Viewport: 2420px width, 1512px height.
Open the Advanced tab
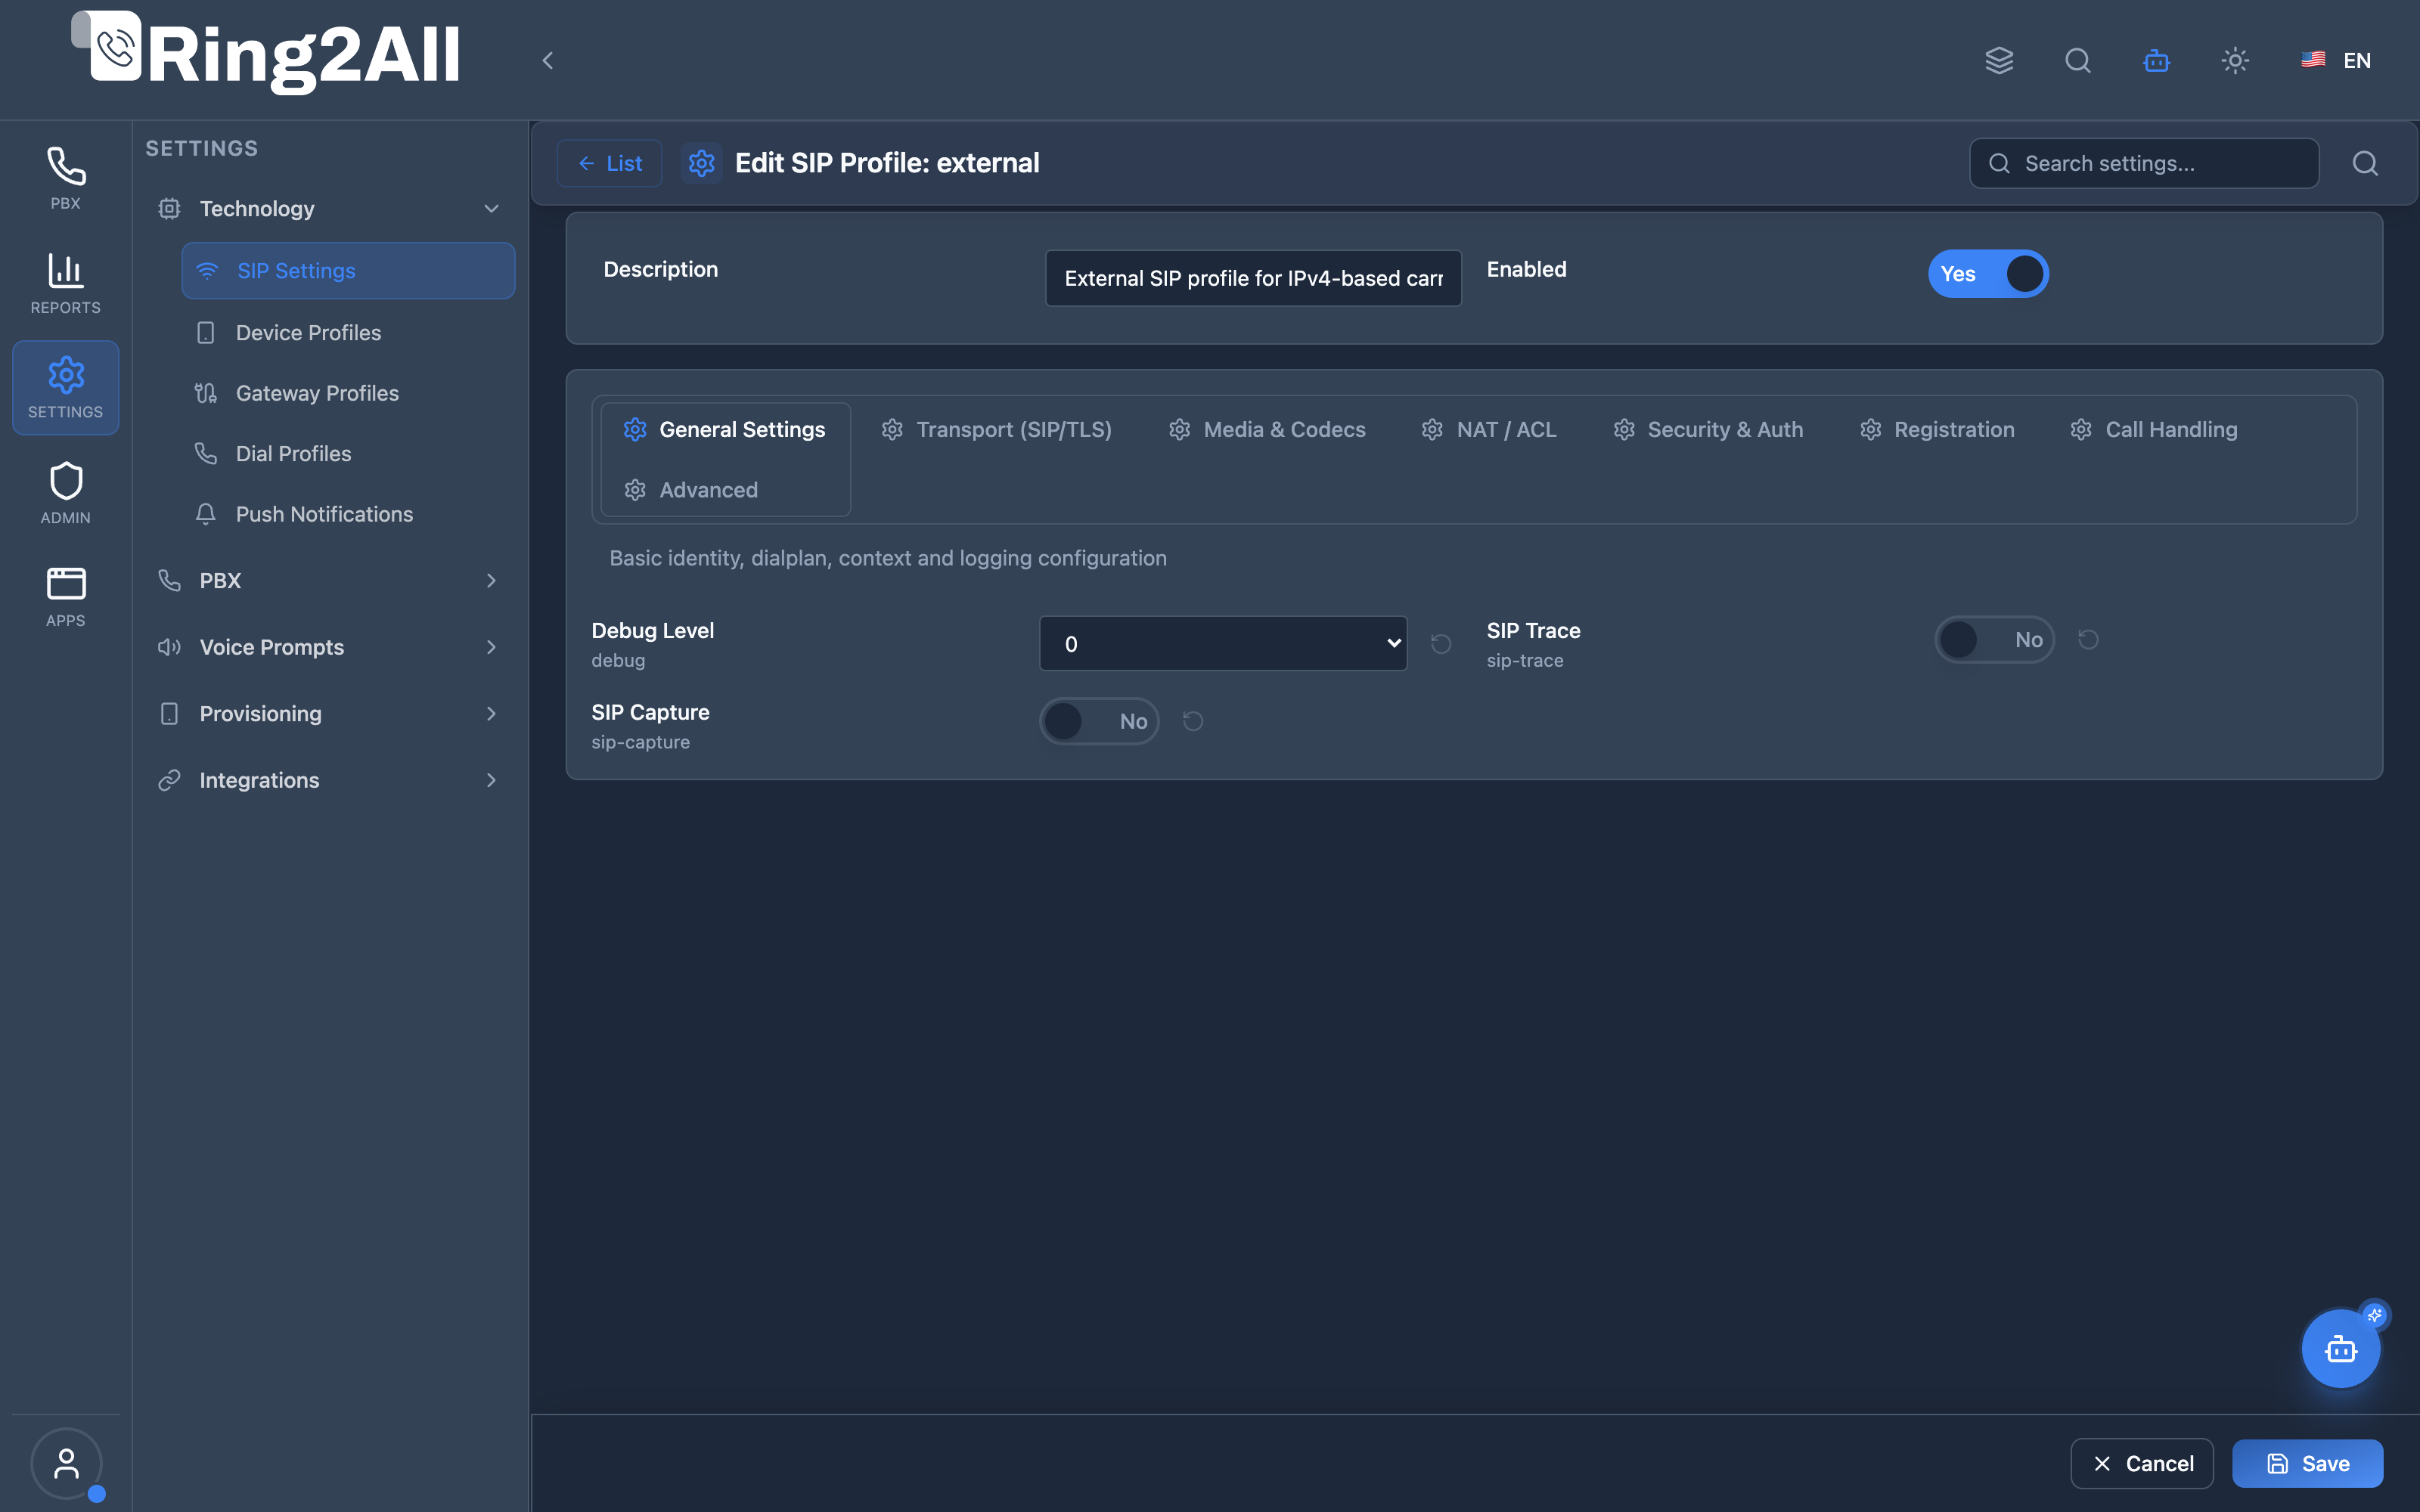point(691,490)
